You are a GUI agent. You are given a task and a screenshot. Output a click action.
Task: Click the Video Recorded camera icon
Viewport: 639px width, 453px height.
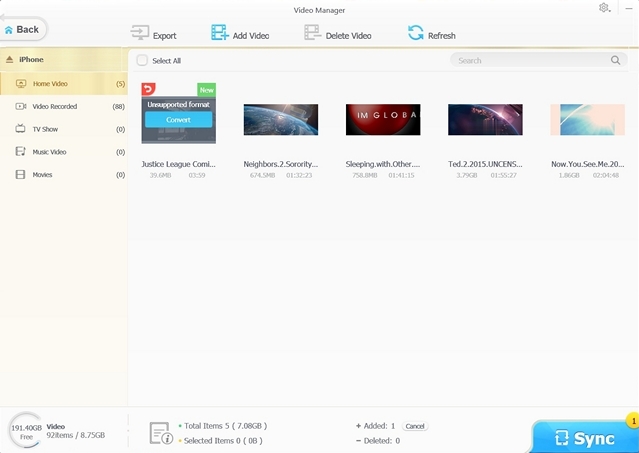(20, 106)
